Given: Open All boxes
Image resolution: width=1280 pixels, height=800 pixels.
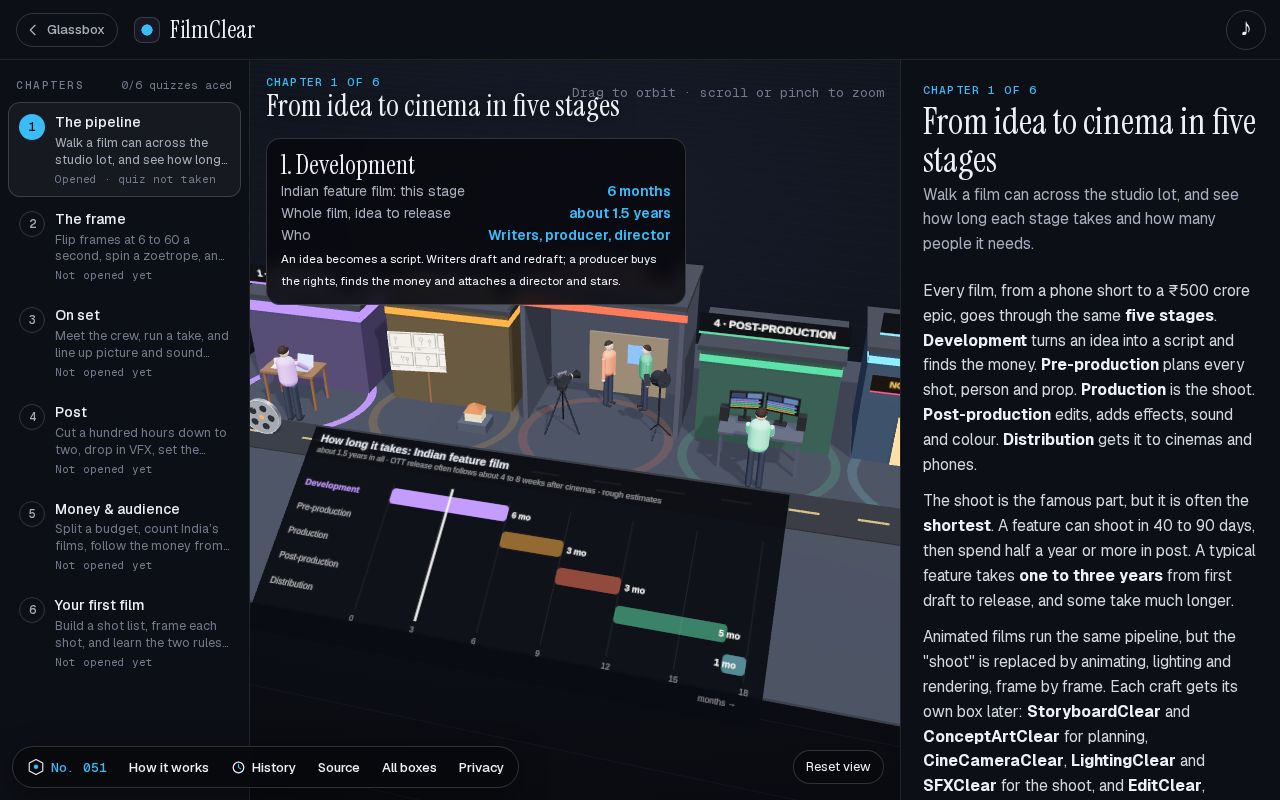Looking at the screenshot, I should 409,767.
